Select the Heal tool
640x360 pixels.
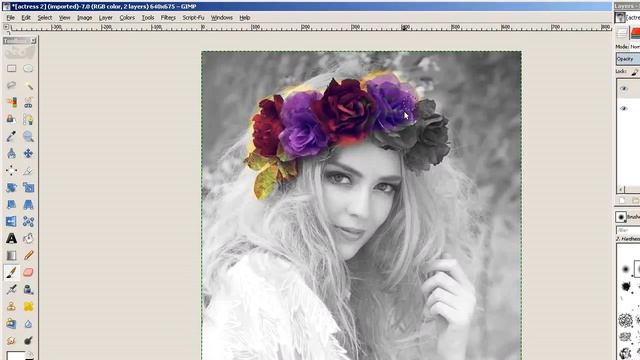28,307
